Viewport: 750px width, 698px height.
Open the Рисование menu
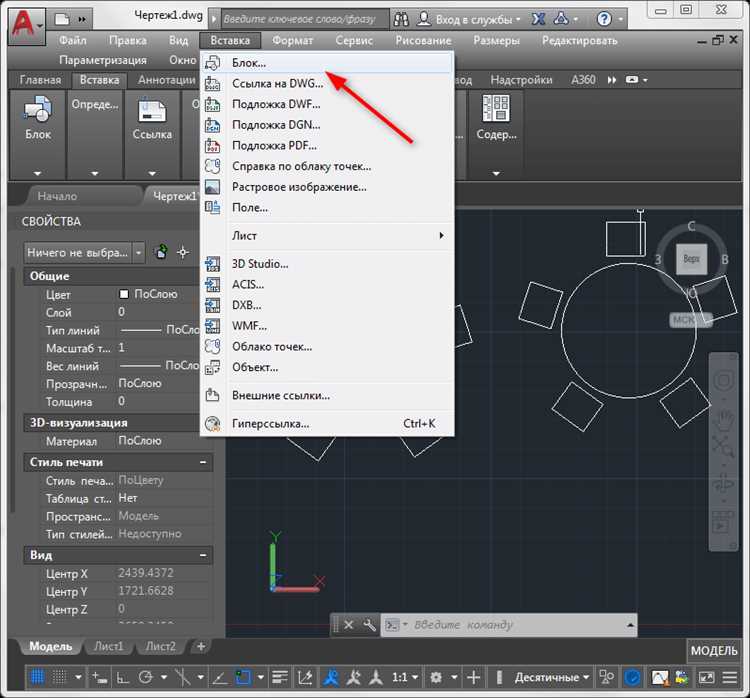click(x=423, y=41)
